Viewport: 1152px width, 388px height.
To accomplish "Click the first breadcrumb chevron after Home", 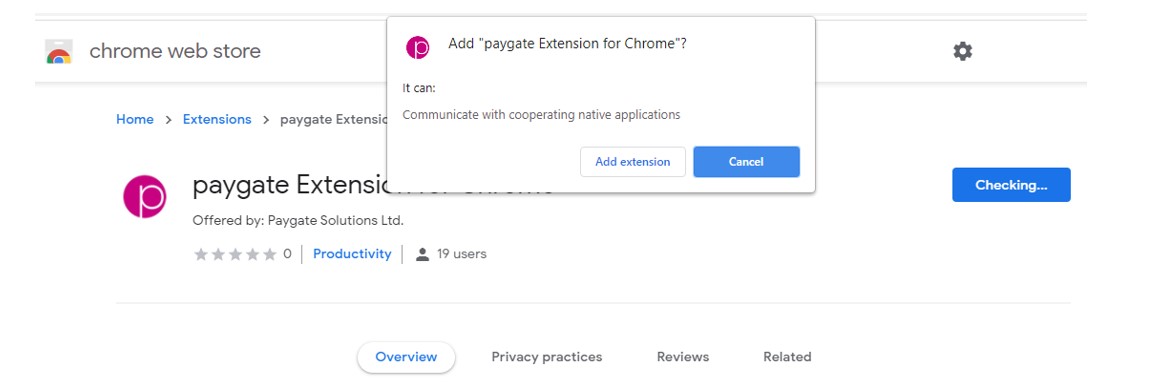I will click(168, 120).
